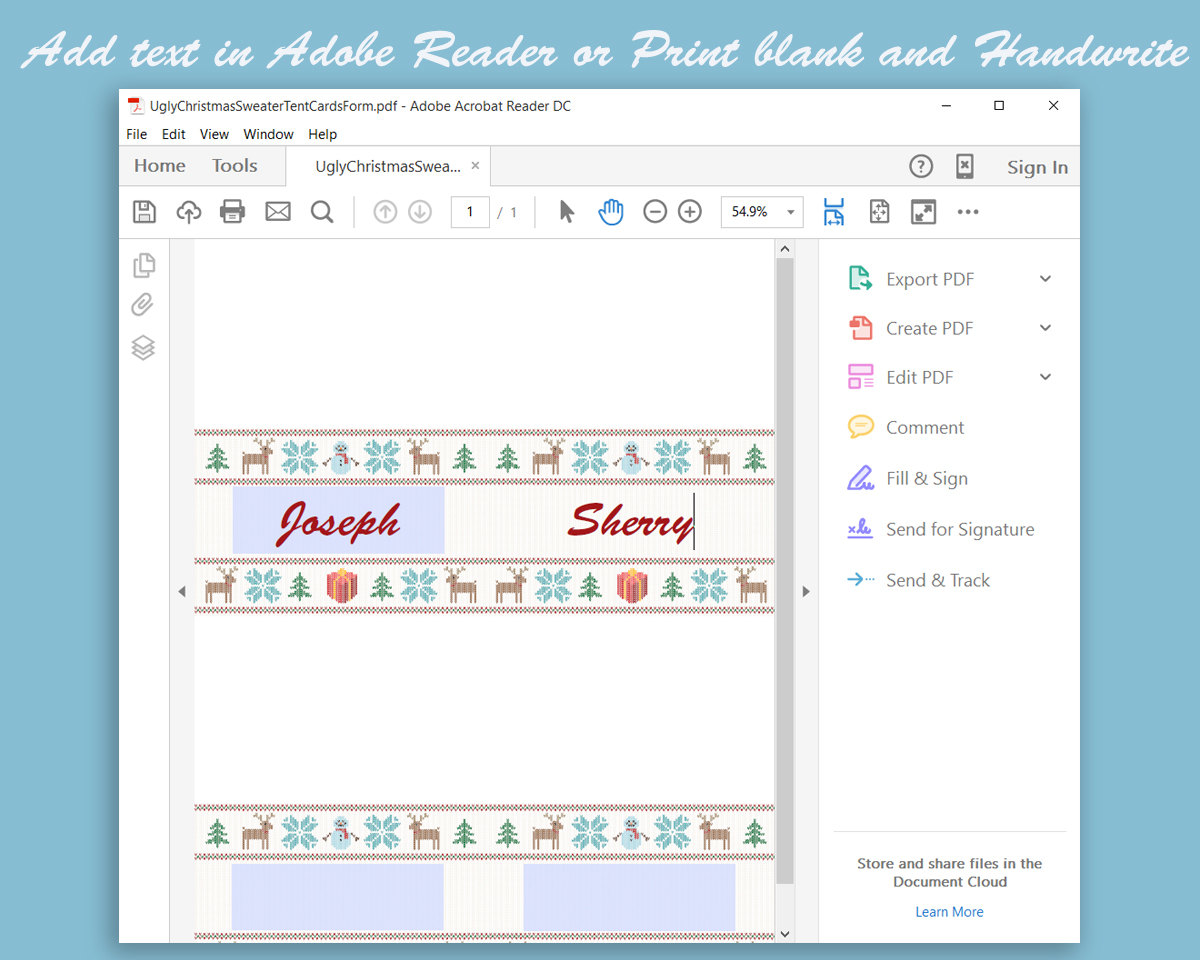
Task: Open the page thumbnails panel
Action: 144,264
